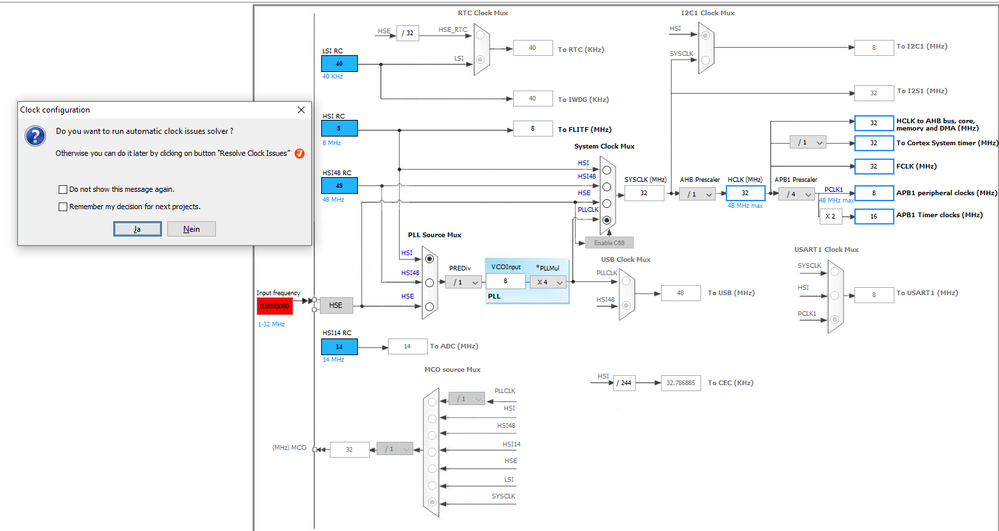
Task: Select LSI in RTC Clock Mux
Action: coord(480,61)
